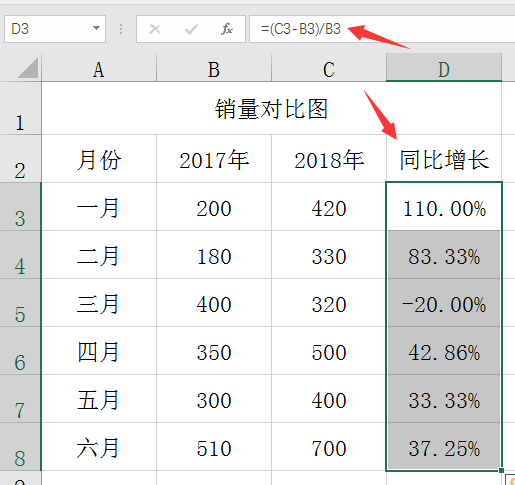The width and height of the screenshot is (515, 485).
Task: Click the cell with value 180
Action: tap(214, 254)
